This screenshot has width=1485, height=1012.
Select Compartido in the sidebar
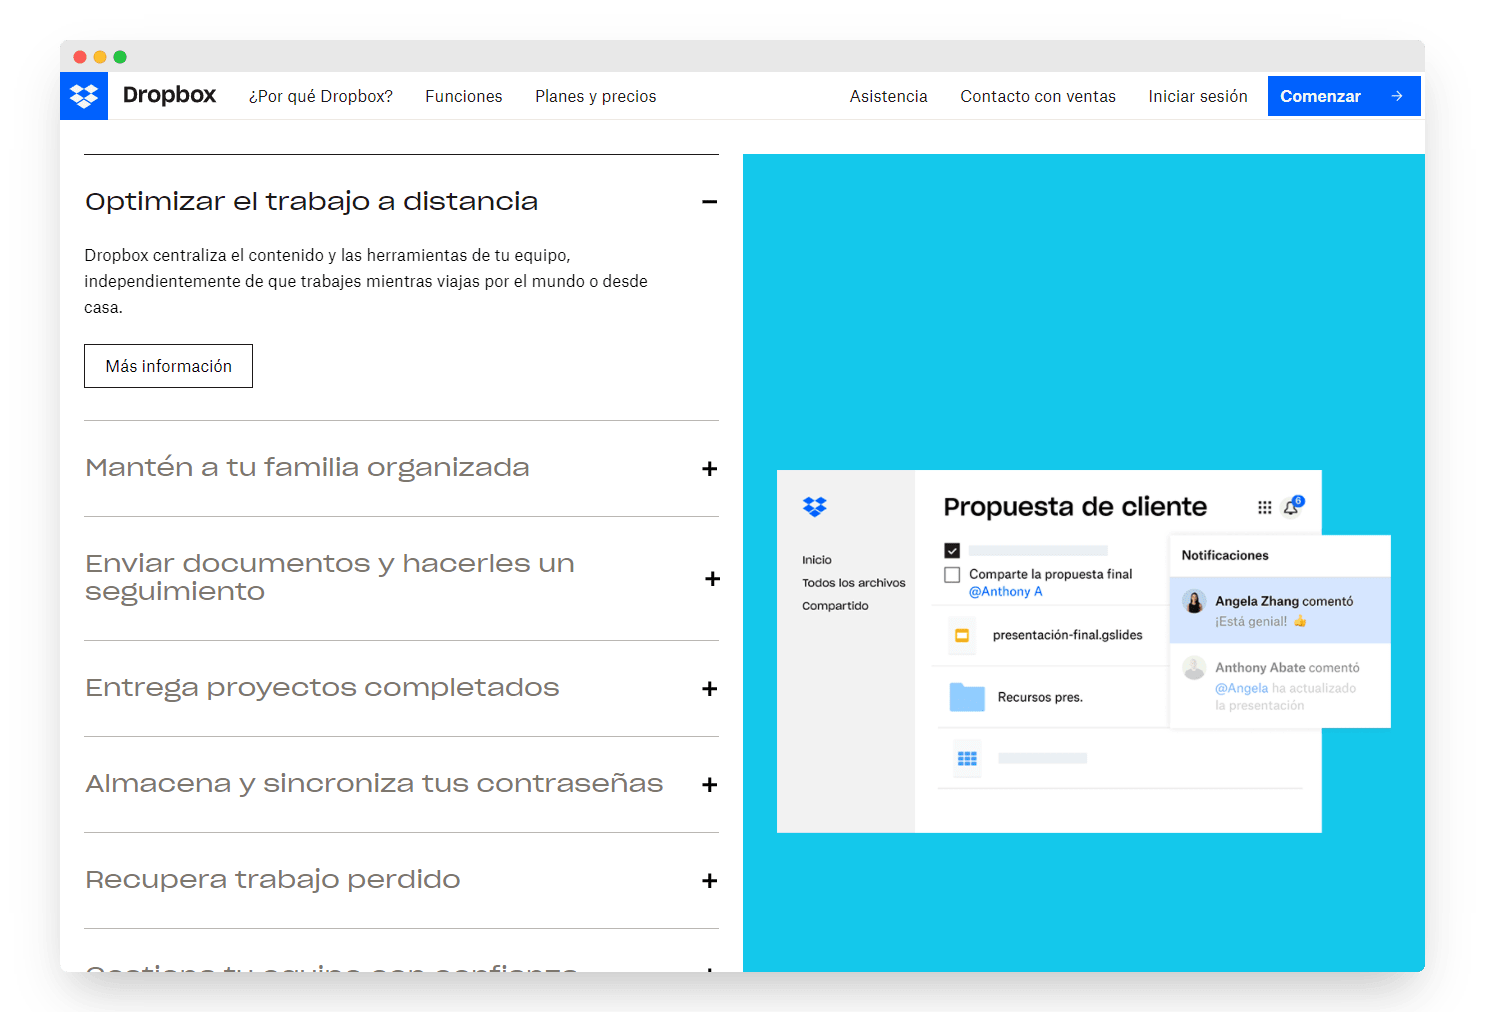pos(835,606)
